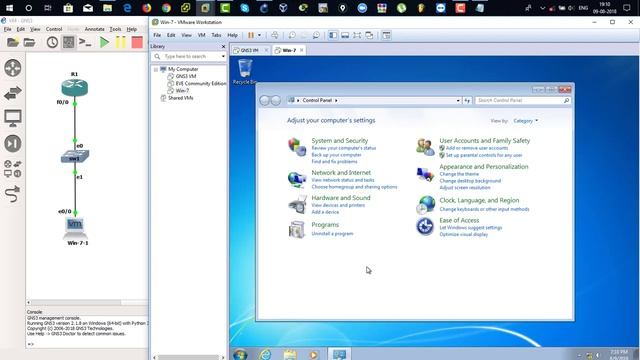Open GNS3 console connect to all nodes

[85, 42]
